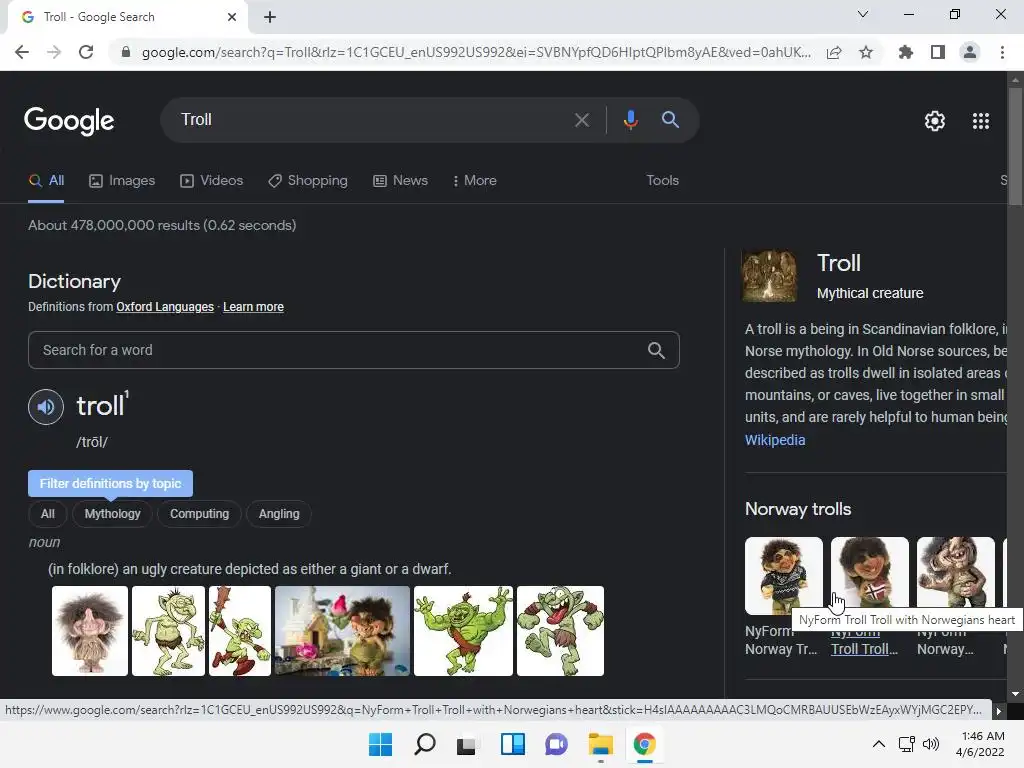1024x768 pixels.
Task: Switch to the Shopping tab
Action: point(308,181)
